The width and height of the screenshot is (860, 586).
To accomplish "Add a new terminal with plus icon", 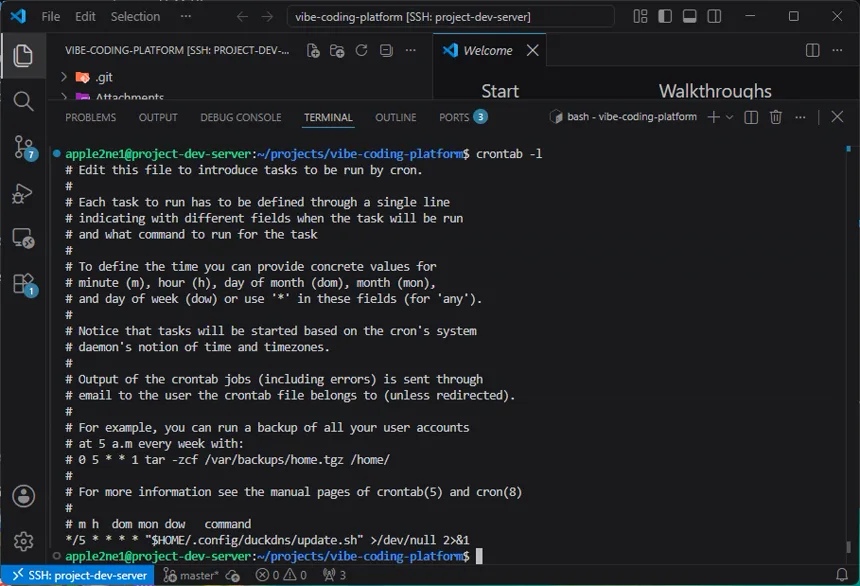I will pos(714,117).
